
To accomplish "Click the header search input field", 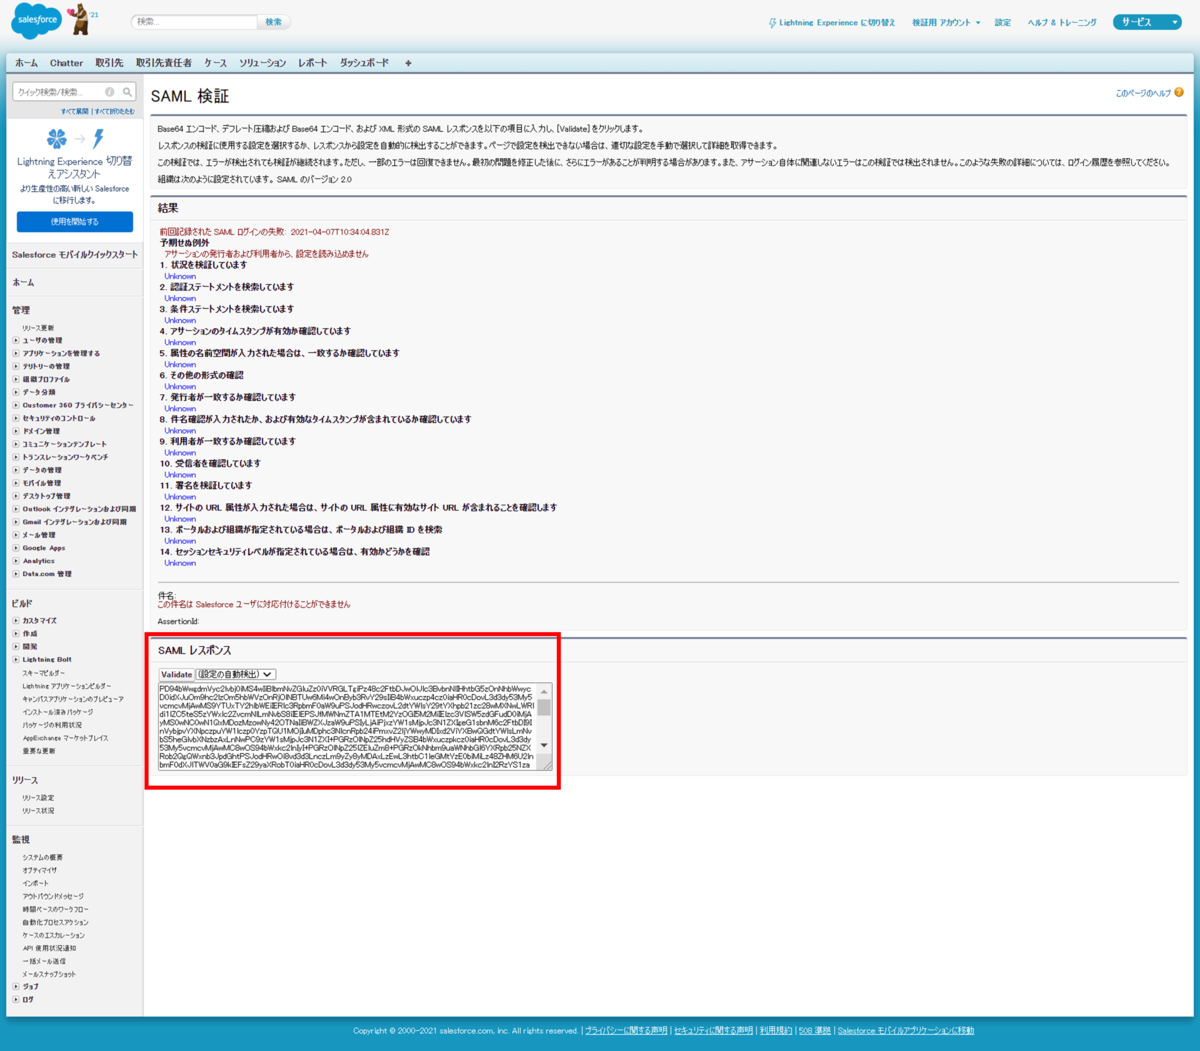I will point(195,22).
